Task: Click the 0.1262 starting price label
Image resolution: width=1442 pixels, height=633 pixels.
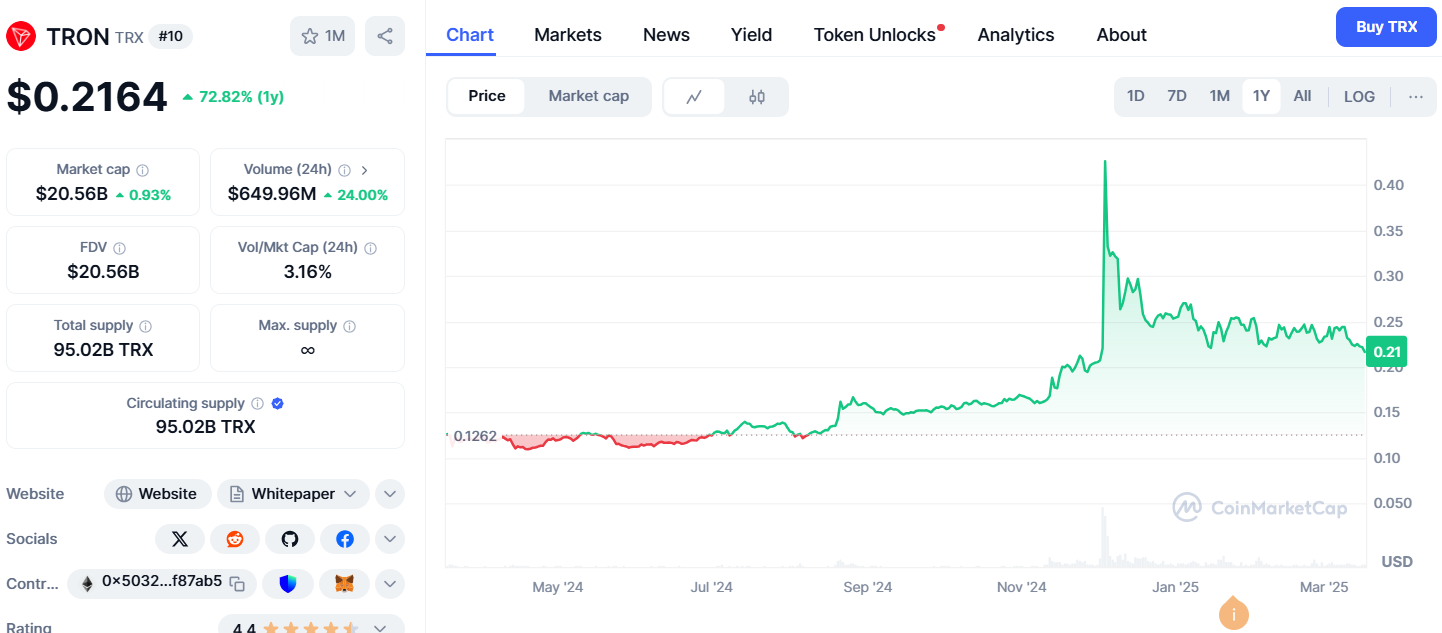Action: 475,436
